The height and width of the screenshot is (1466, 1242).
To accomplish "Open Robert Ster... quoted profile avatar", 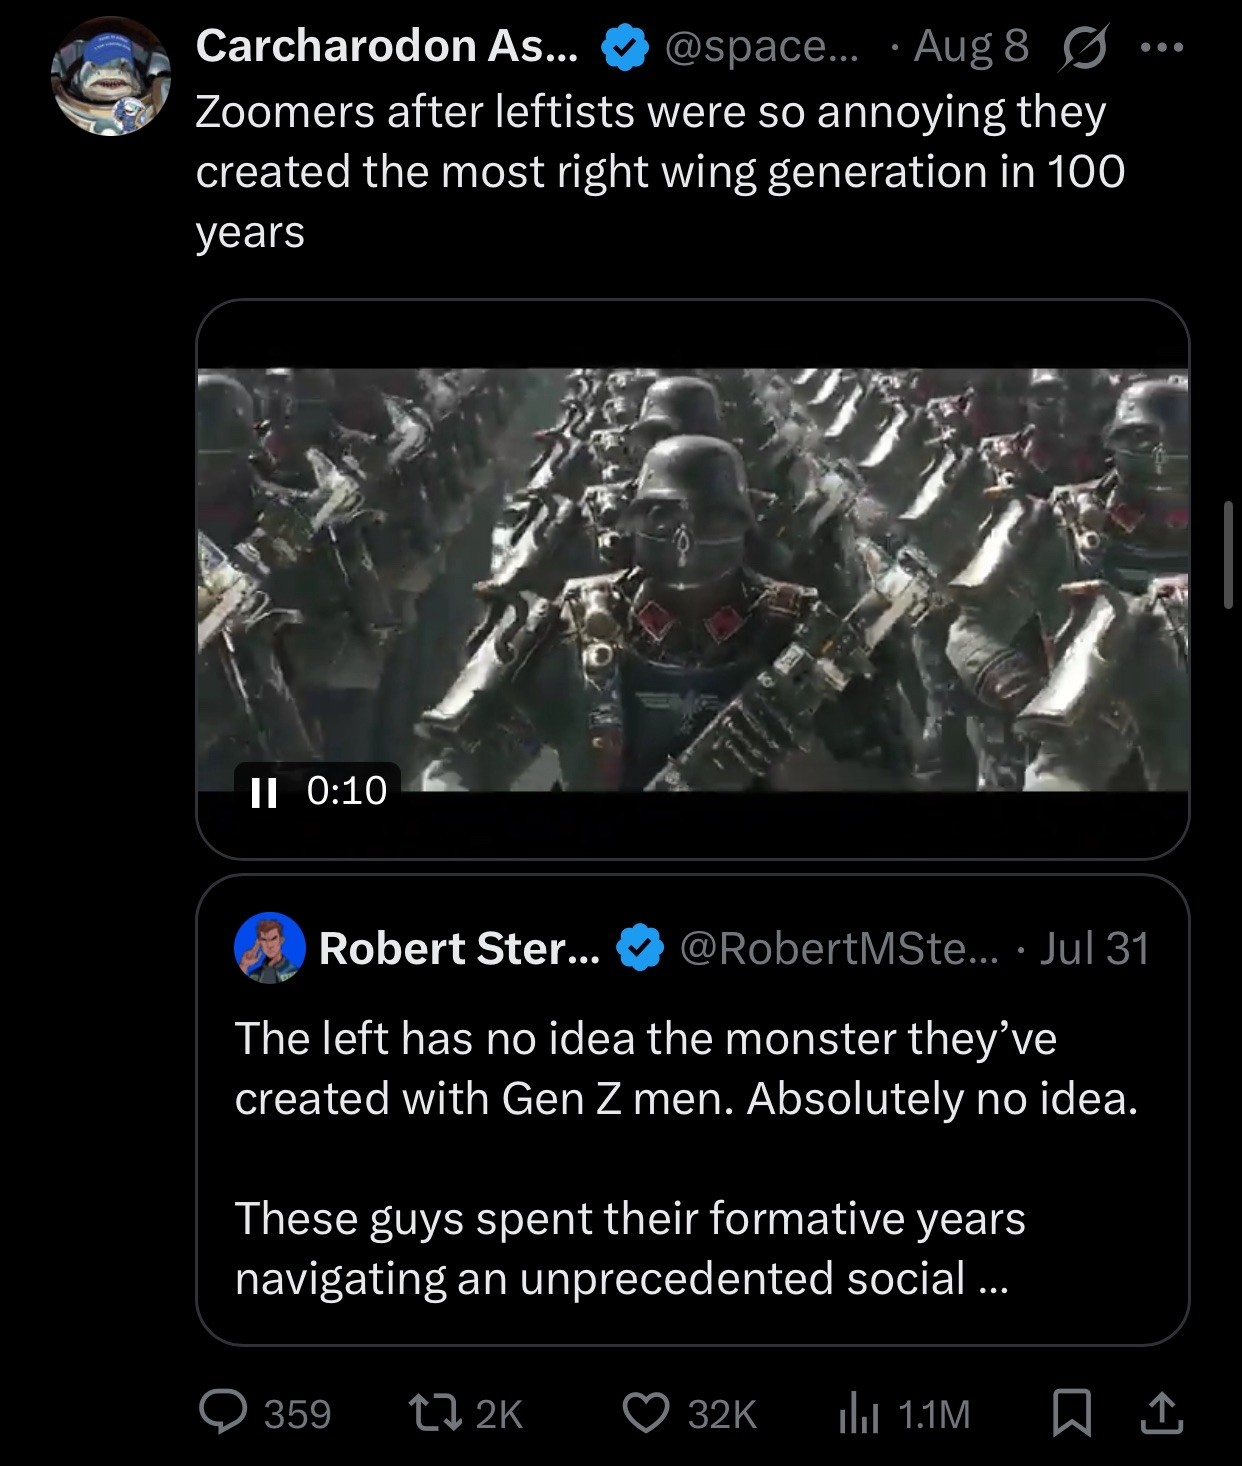I will (x=270, y=948).
